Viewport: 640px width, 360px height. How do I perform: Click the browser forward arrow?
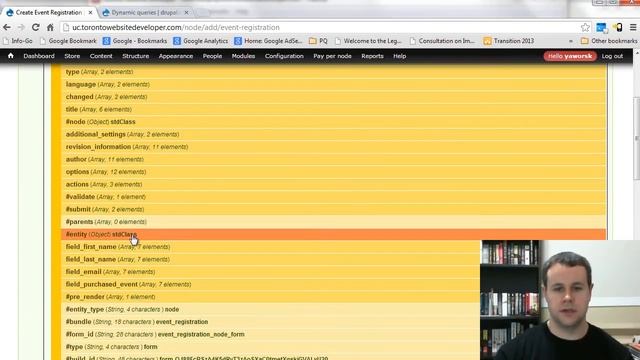pos(21,27)
